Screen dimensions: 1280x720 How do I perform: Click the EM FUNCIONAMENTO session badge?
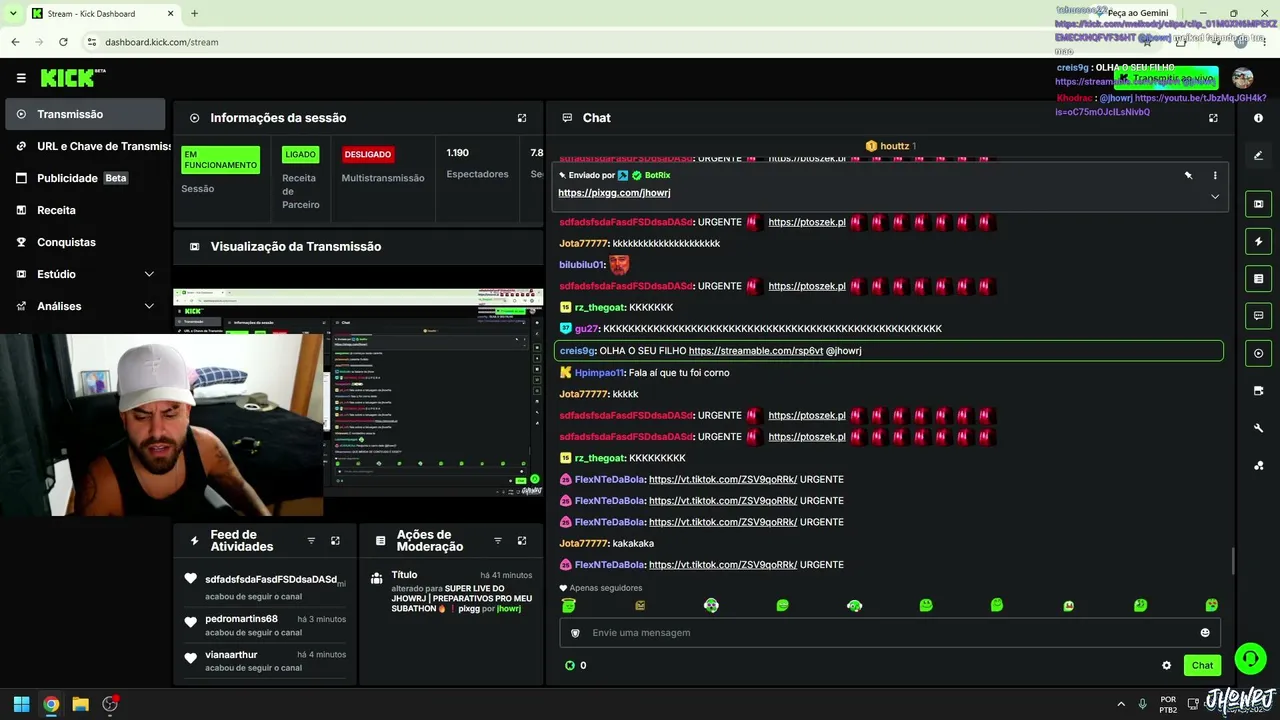point(220,160)
